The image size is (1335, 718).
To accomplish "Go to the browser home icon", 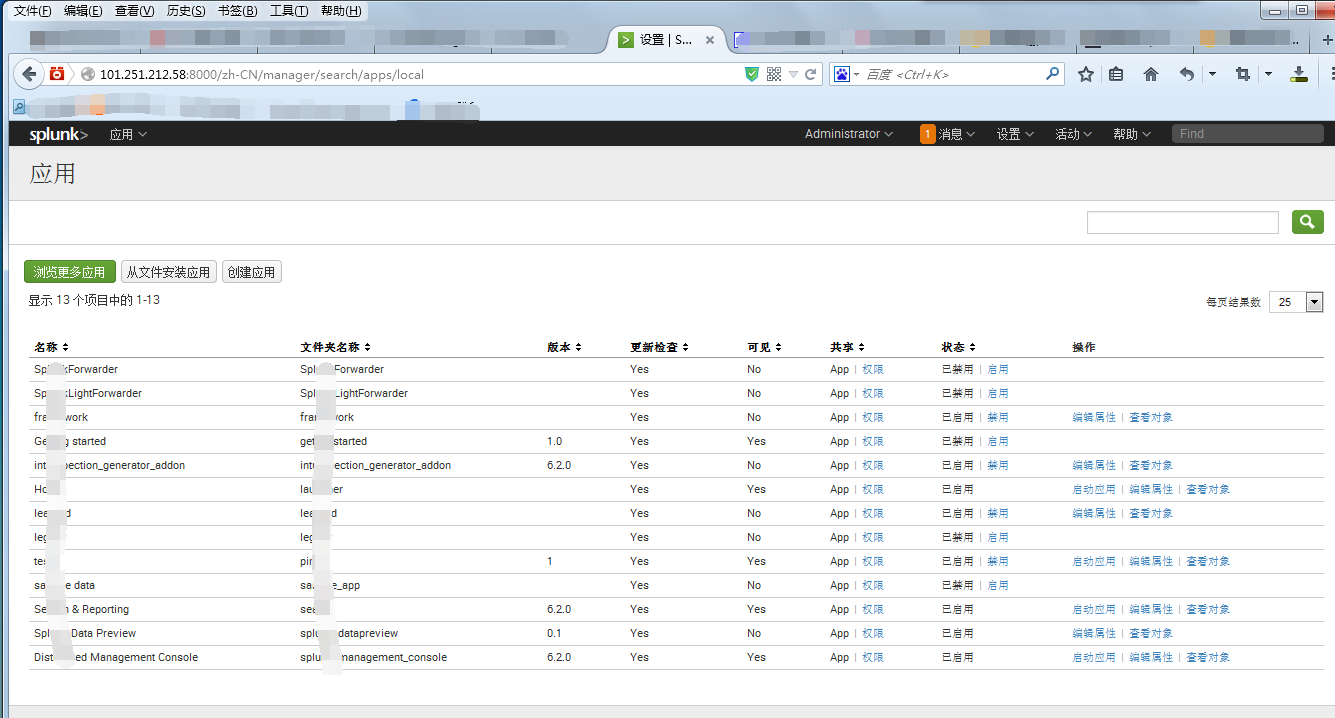I will coord(1151,74).
